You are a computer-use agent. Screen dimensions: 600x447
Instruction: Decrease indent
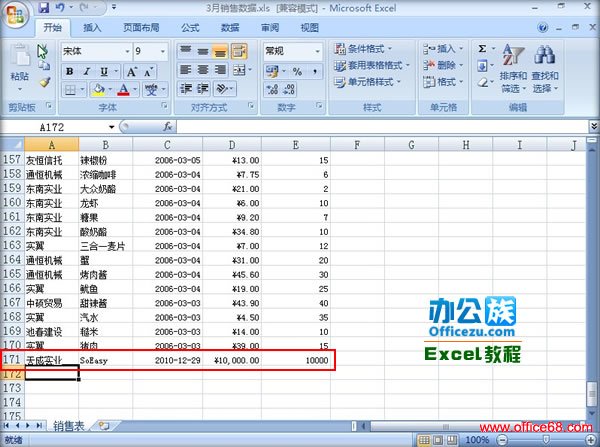tap(186, 89)
